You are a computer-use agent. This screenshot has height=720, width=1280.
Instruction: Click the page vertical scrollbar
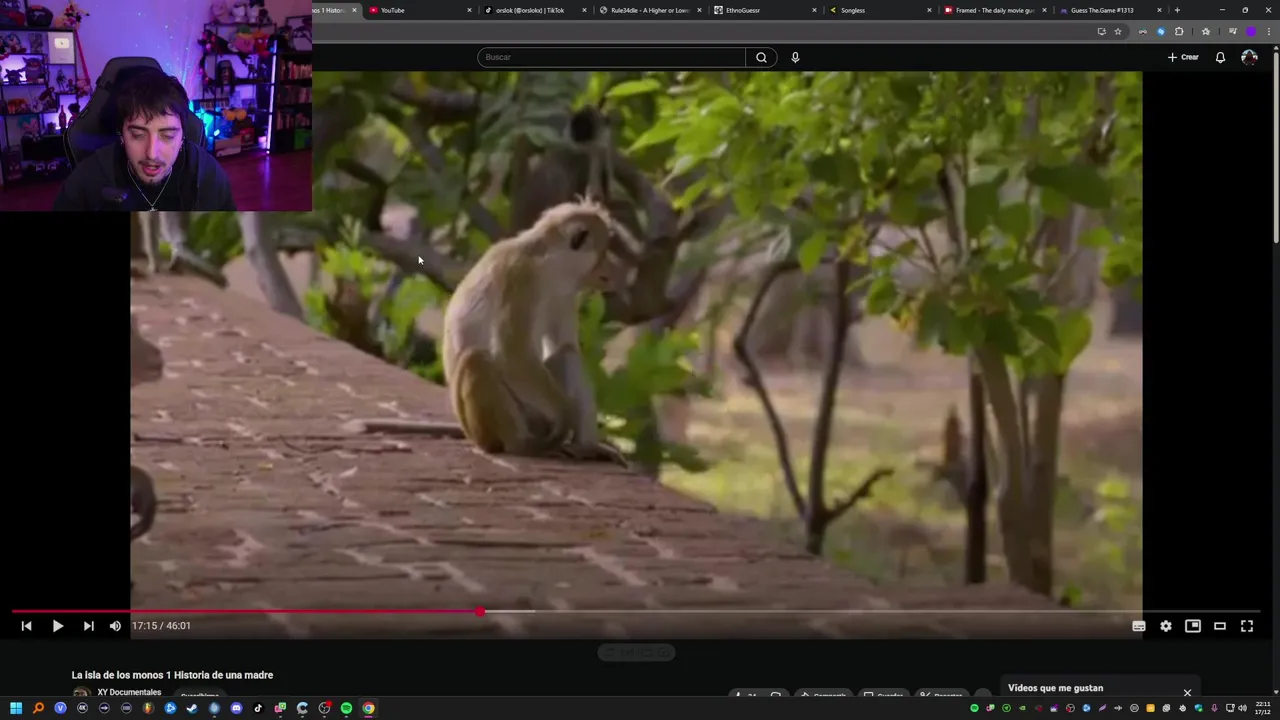[x=1275, y=146]
